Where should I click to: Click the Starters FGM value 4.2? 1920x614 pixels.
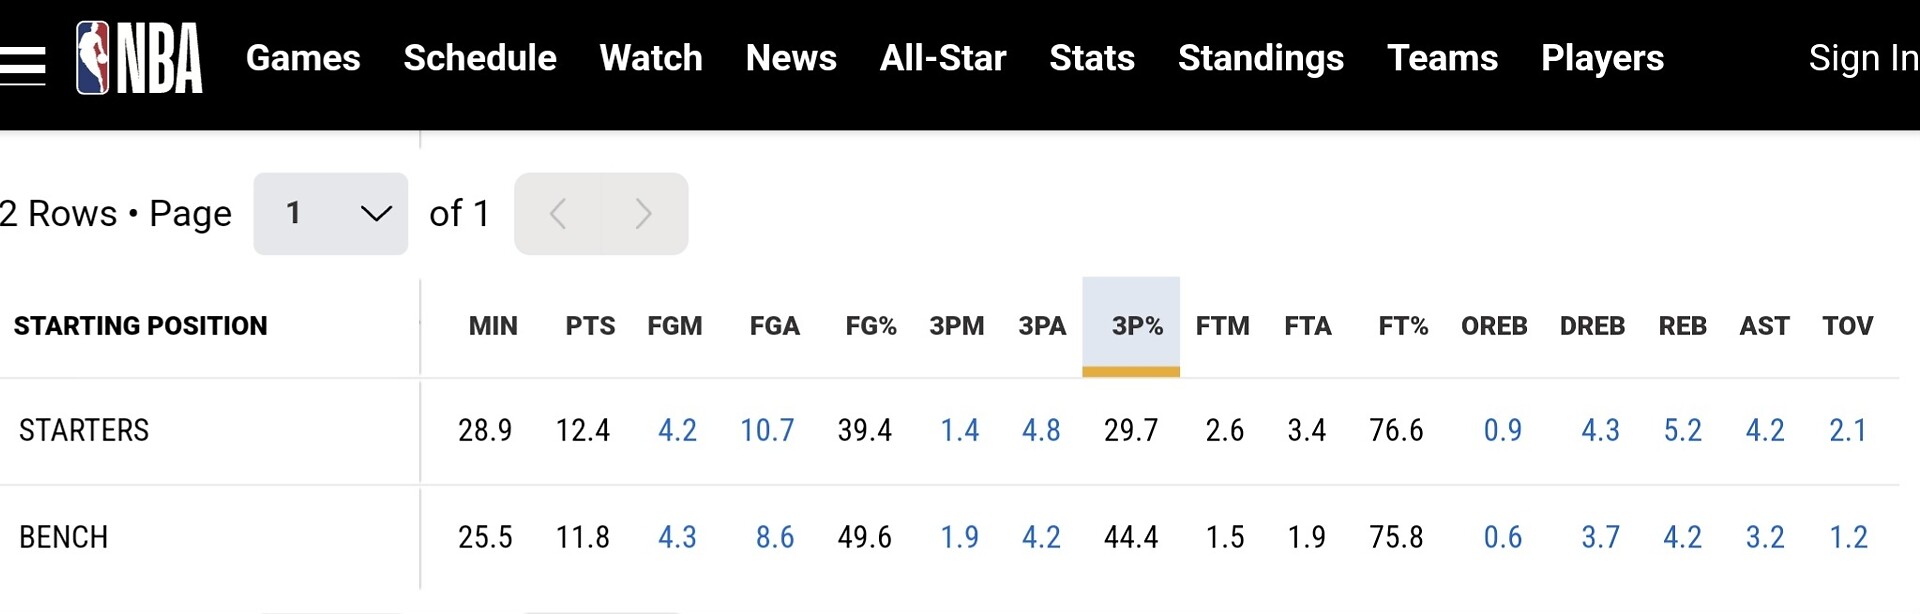coord(677,430)
